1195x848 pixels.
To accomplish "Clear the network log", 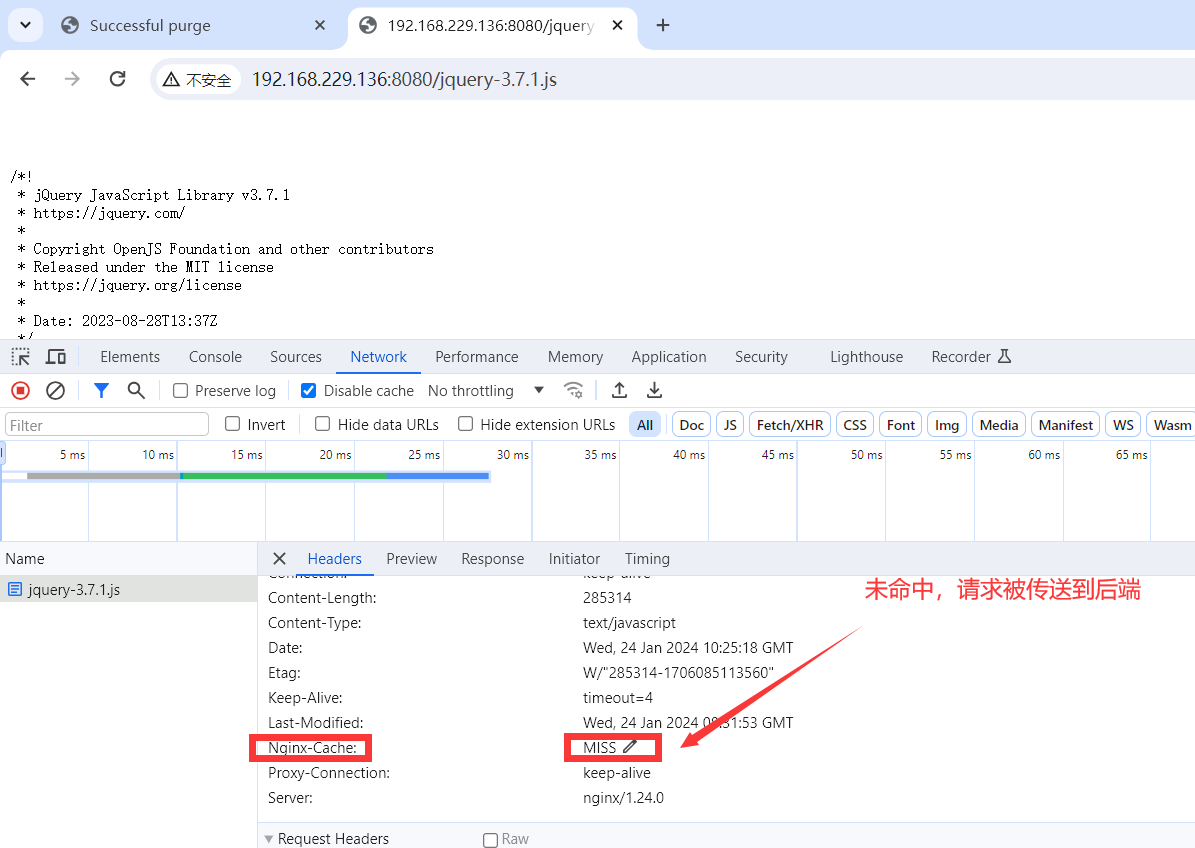I will (56, 391).
